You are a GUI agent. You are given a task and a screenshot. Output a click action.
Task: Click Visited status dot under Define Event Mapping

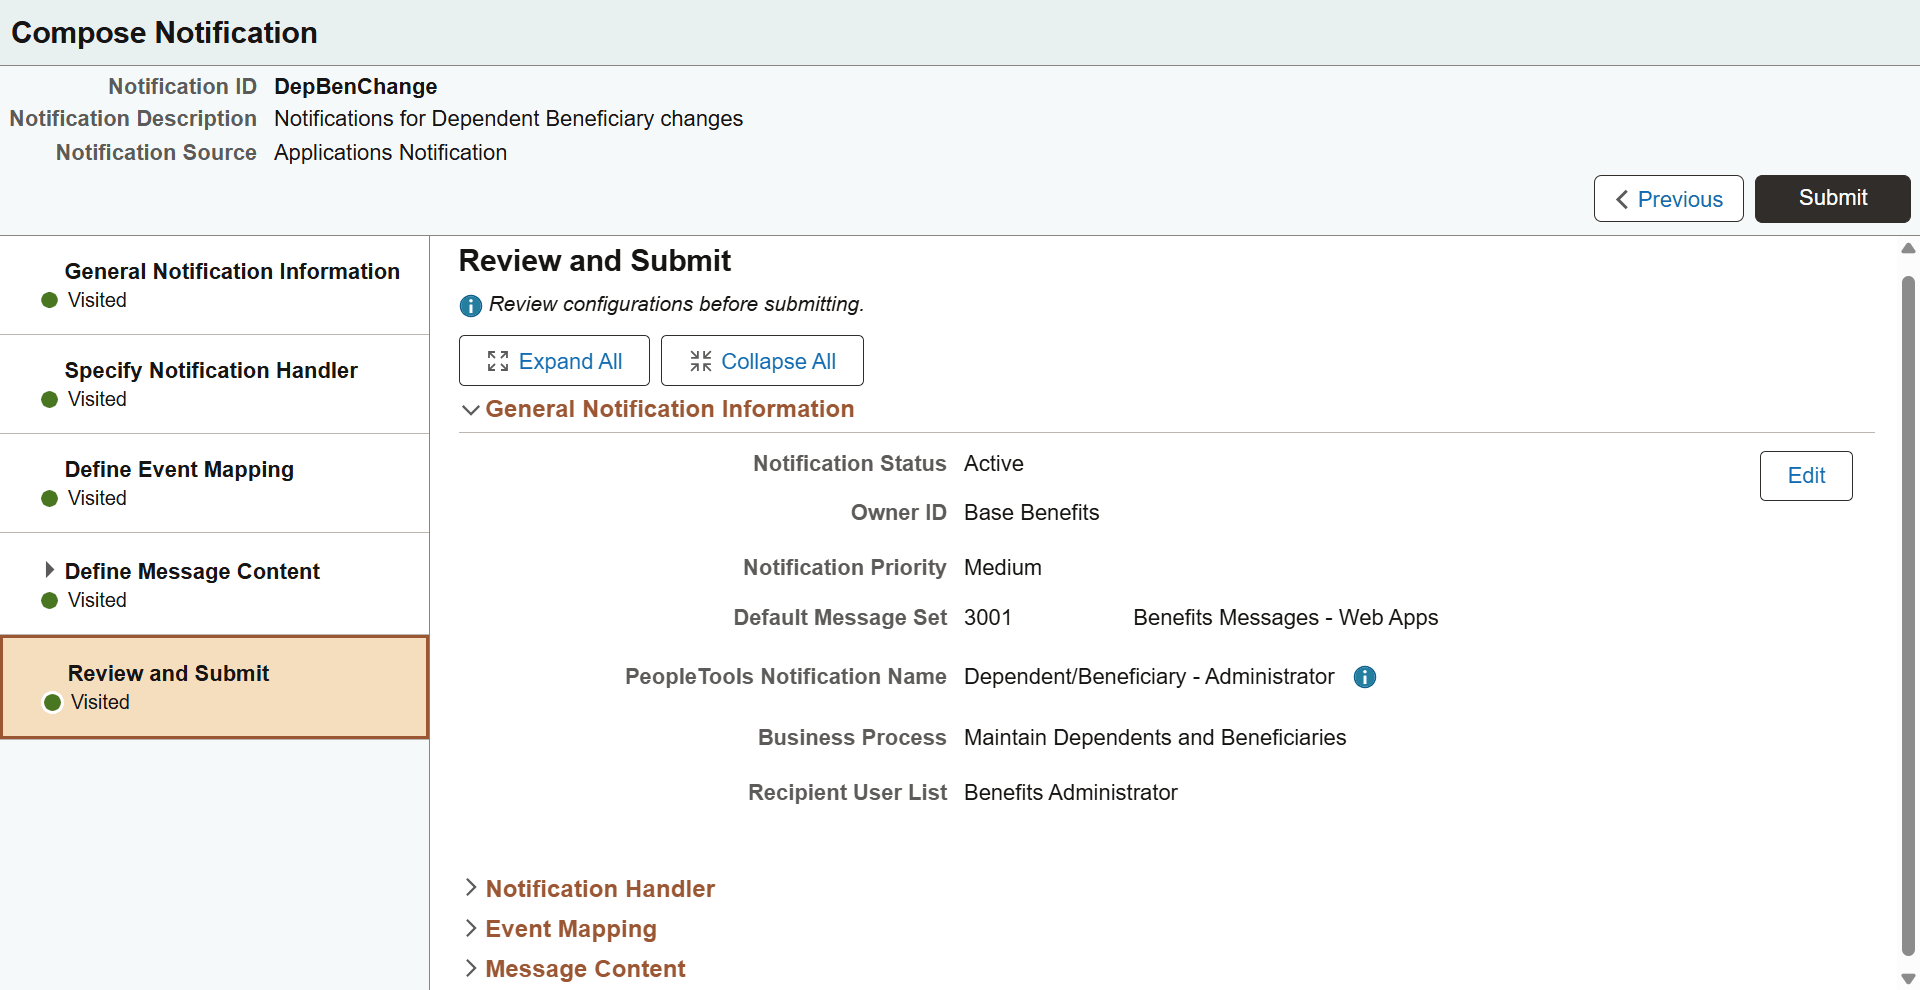48,499
